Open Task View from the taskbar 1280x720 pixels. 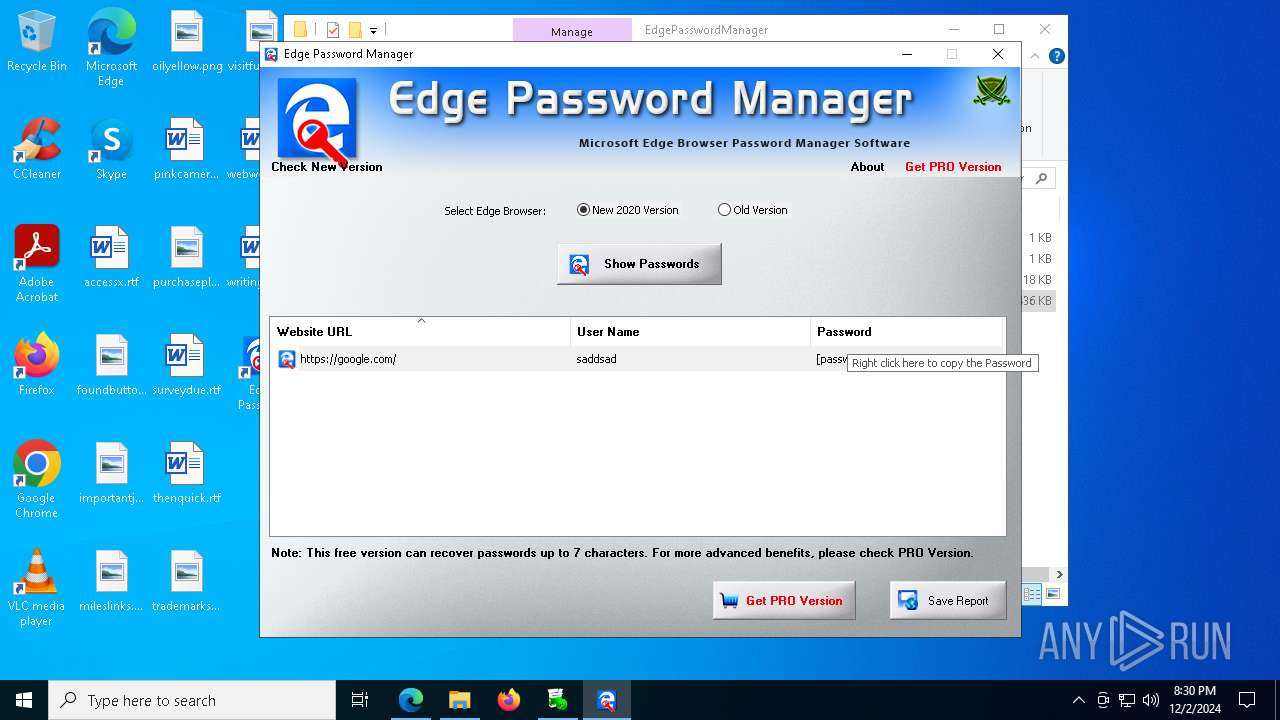(360, 700)
